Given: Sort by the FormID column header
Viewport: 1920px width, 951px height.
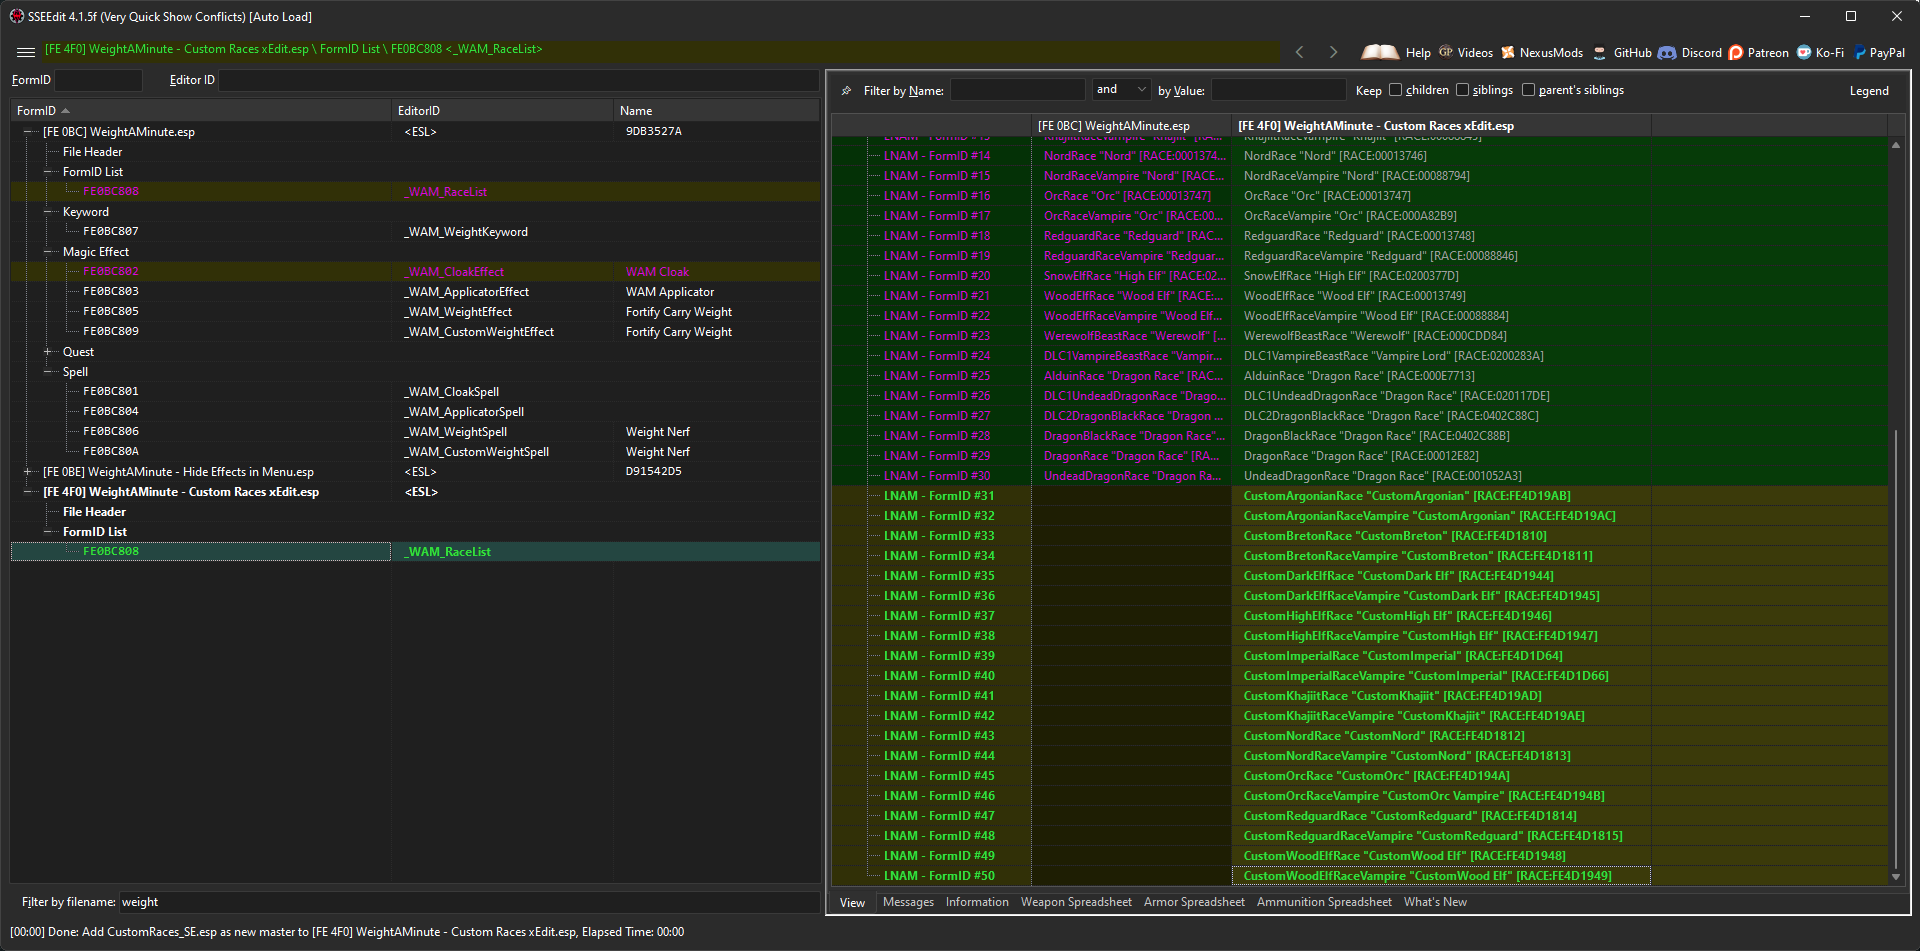Looking at the screenshot, I should point(200,111).
